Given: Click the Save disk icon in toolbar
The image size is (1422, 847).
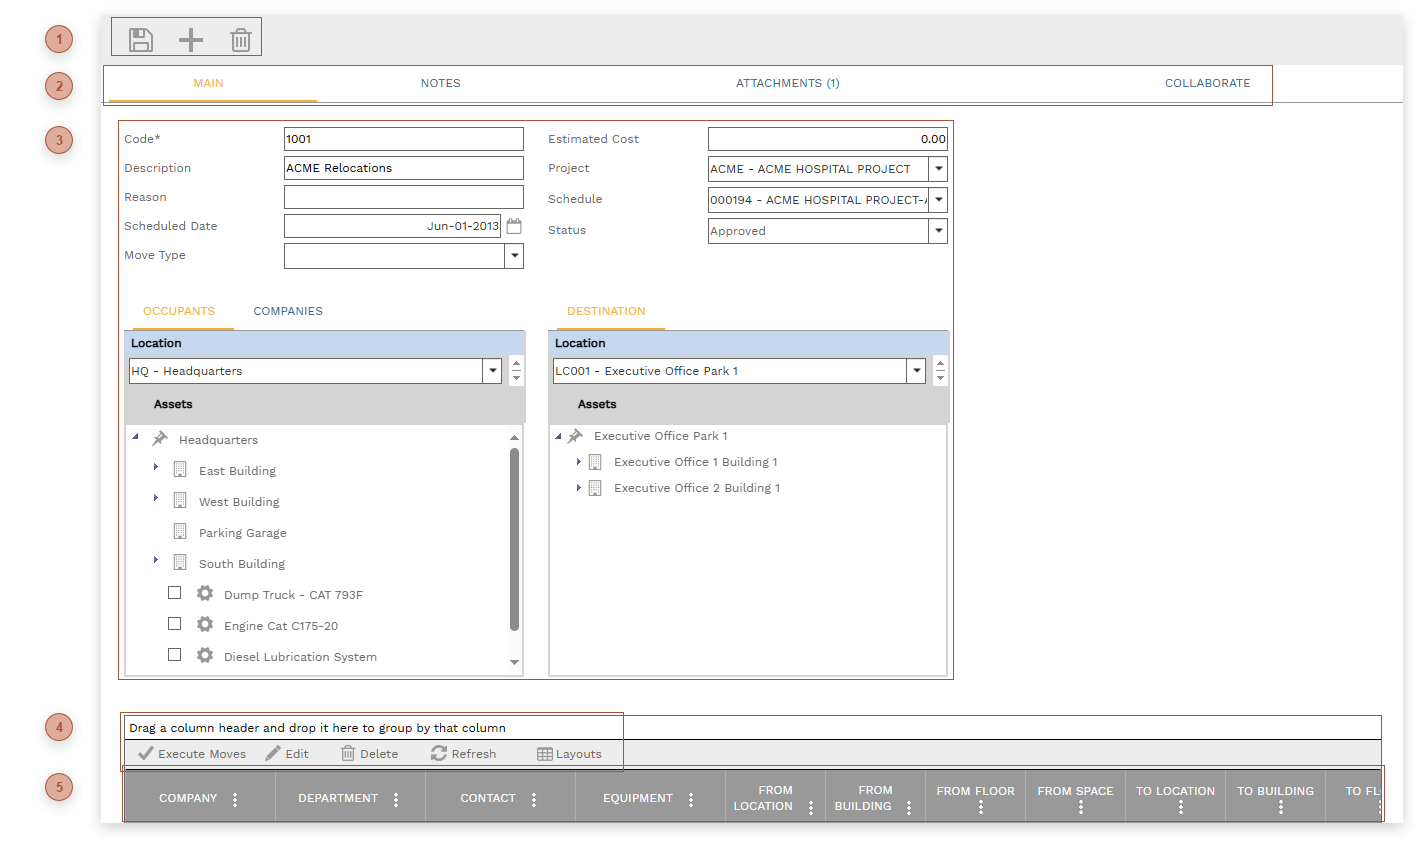Looking at the screenshot, I should [141, 40].
